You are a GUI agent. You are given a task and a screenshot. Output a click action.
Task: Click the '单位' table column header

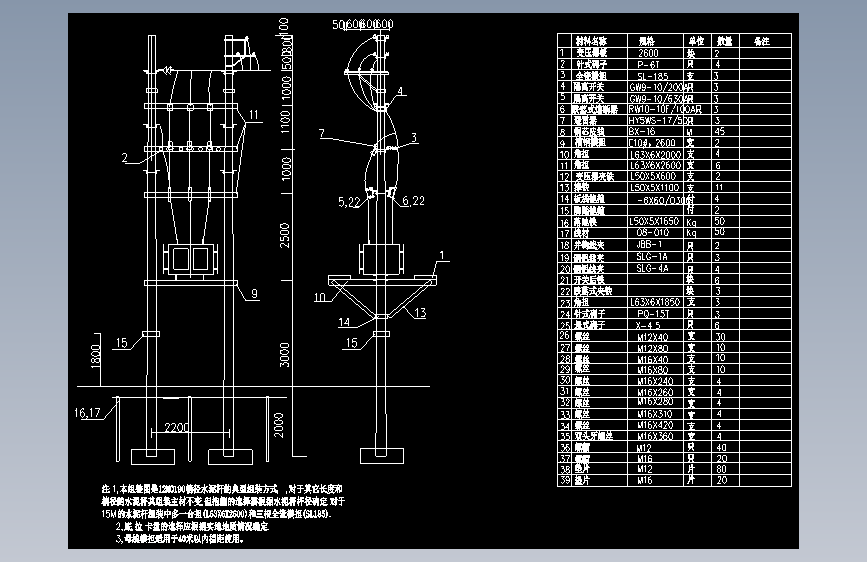[696, 41]
